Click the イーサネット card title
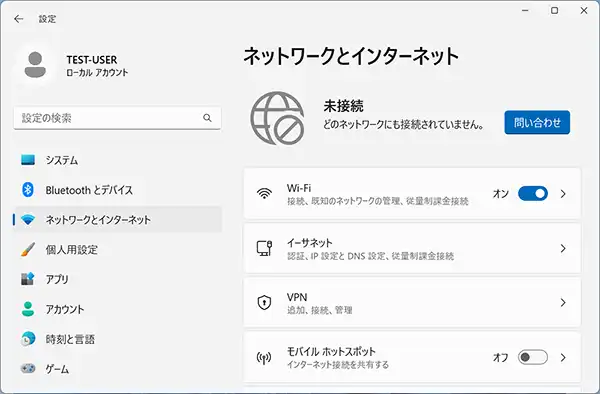Image resolution: width=600 pixels, height=394 pixels. click(x=310, y=243)
